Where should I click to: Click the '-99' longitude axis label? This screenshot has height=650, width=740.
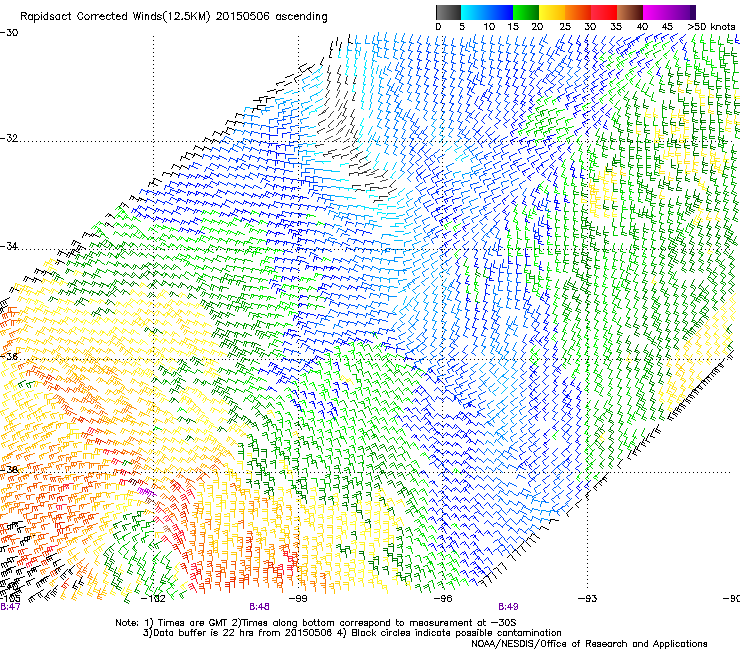coord(298,599)
